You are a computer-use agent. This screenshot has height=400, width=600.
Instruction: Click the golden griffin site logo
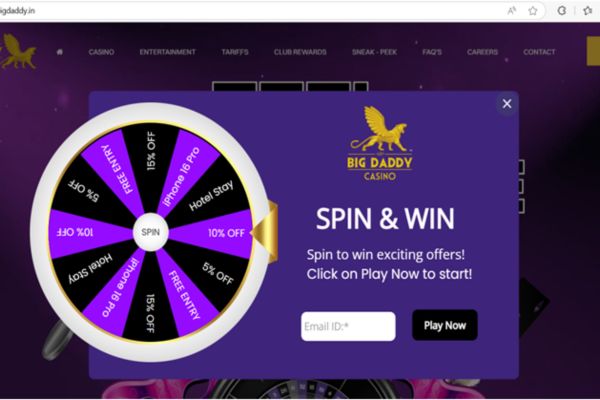click(x=18, y=52)
